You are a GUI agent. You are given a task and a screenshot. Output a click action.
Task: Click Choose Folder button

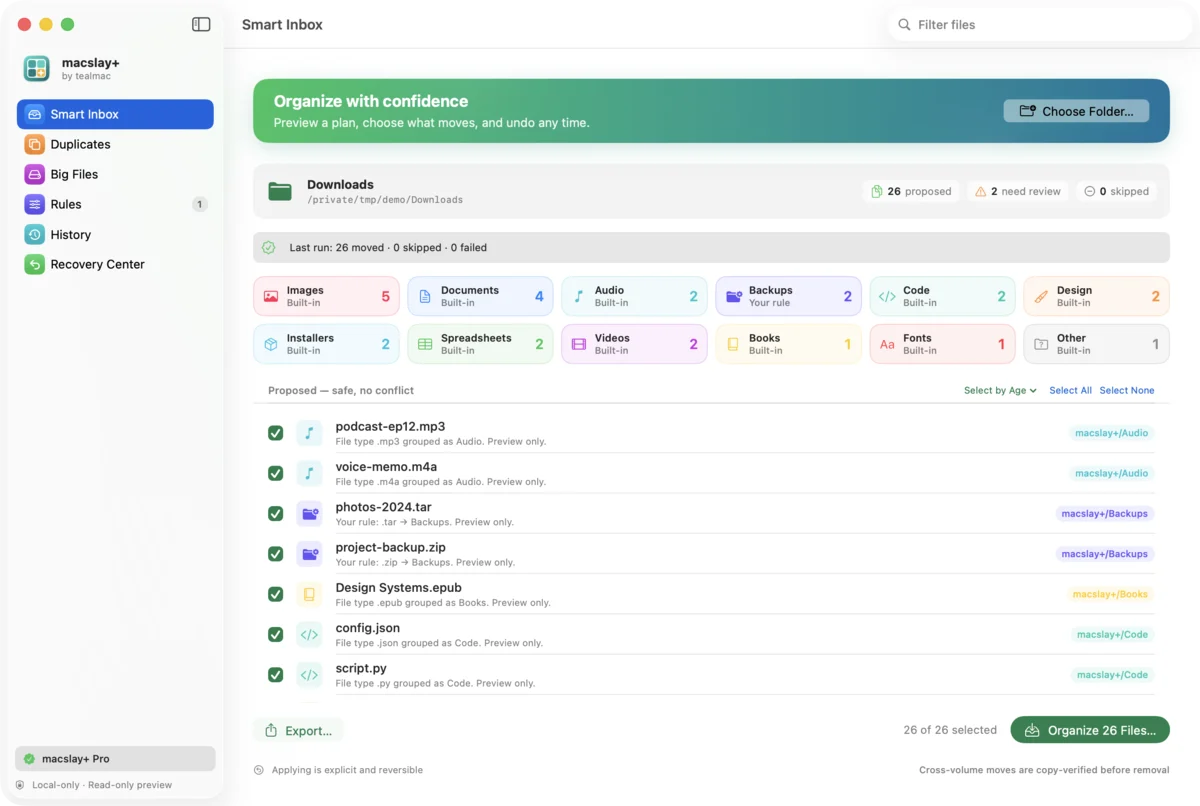click(1076, 111)
